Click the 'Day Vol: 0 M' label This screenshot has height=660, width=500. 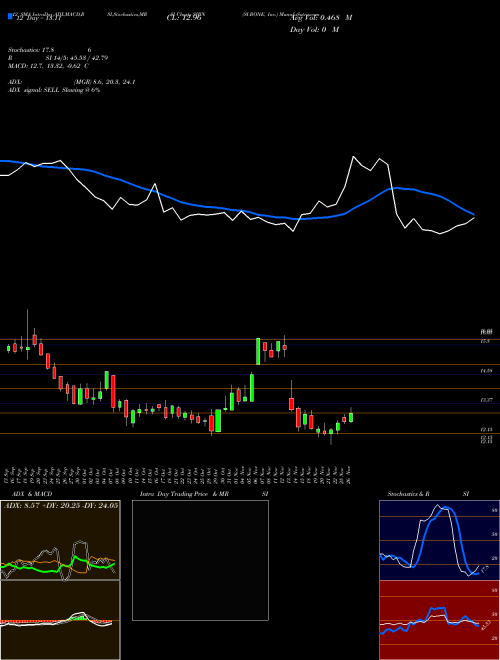click(x=314, y=29)
